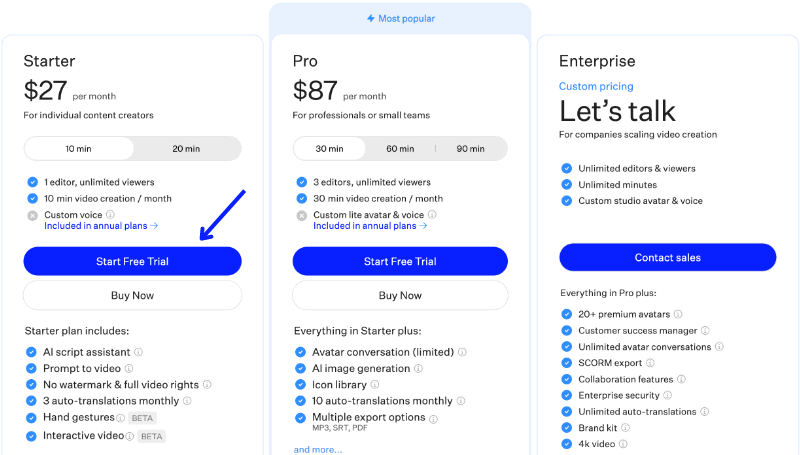Open Starter 'Included in annual plans' link

click(101, 226)
